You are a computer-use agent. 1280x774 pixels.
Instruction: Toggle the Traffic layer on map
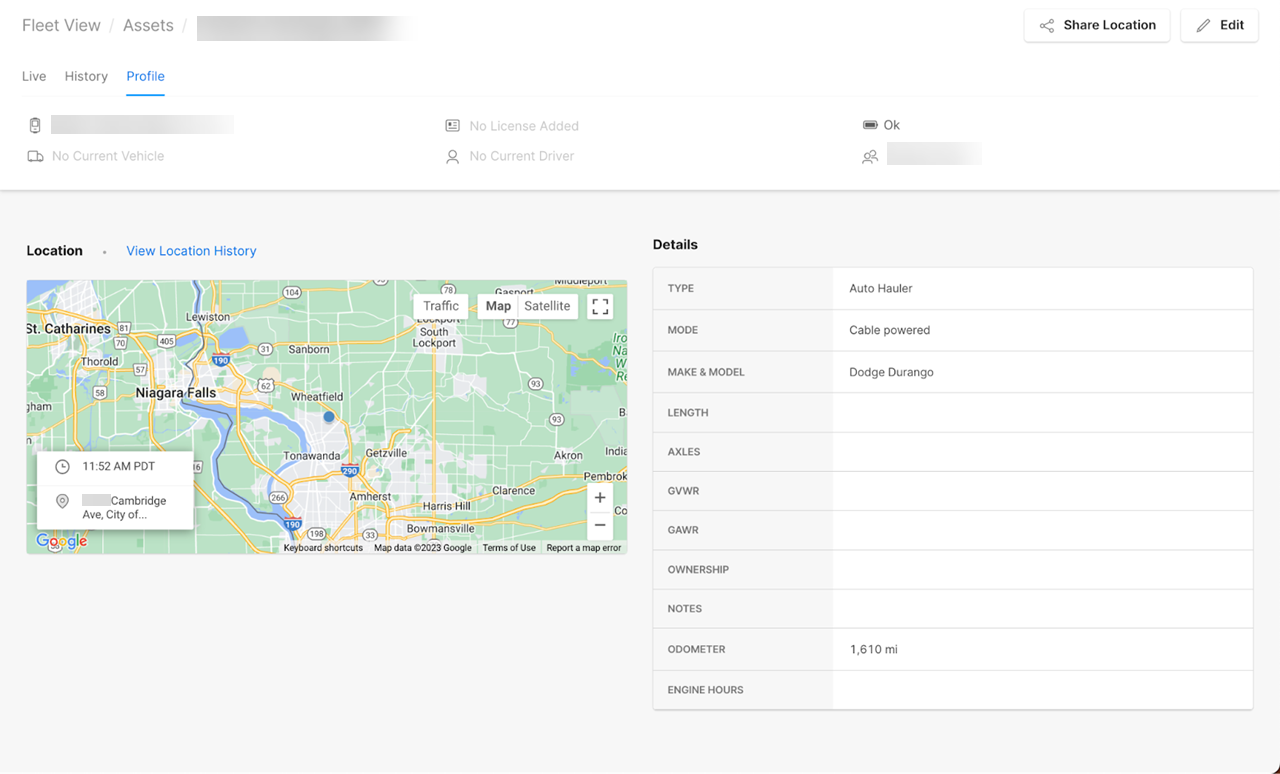pos(441,306)
